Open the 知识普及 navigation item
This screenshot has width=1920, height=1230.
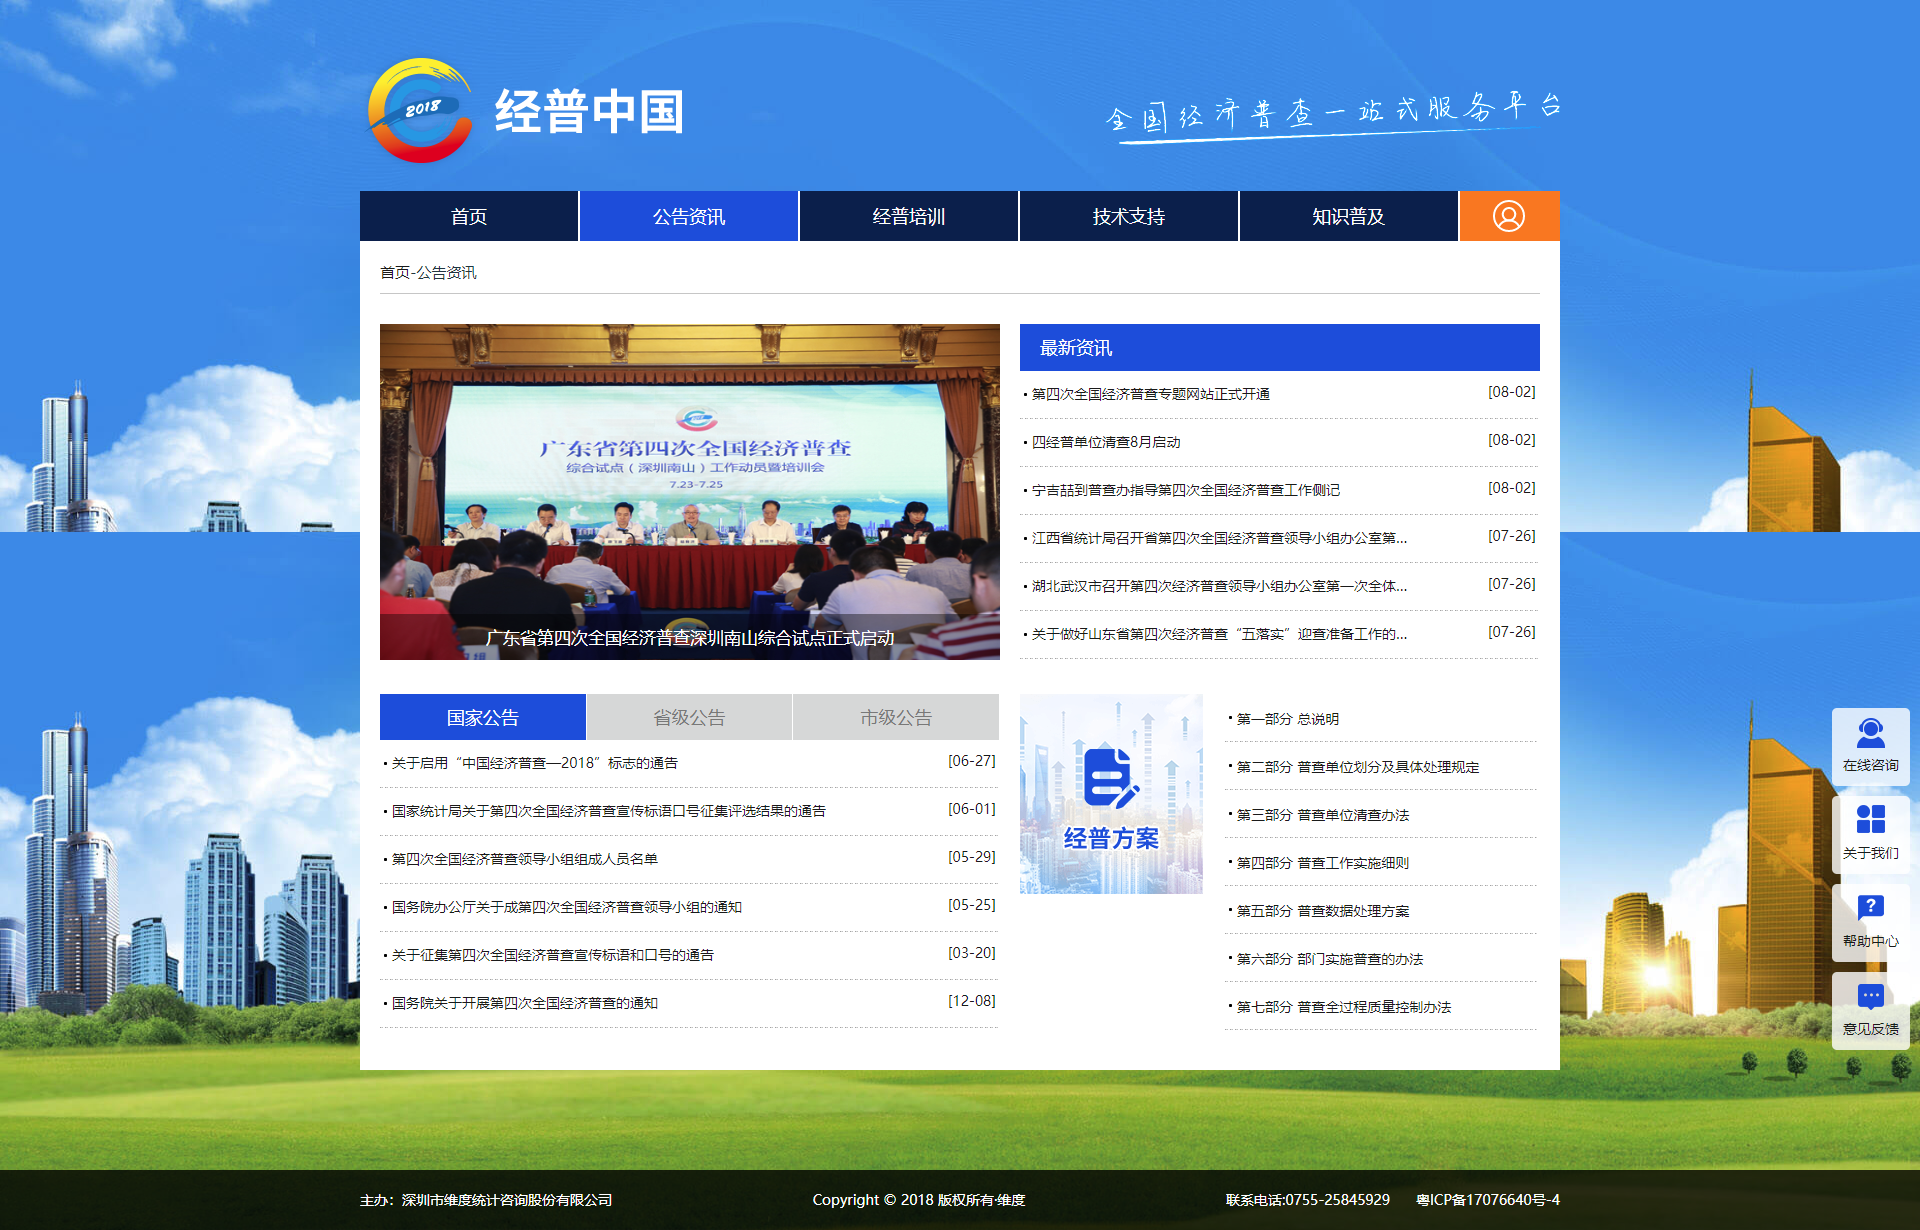pyautogui.click(x=1348, y=216)
